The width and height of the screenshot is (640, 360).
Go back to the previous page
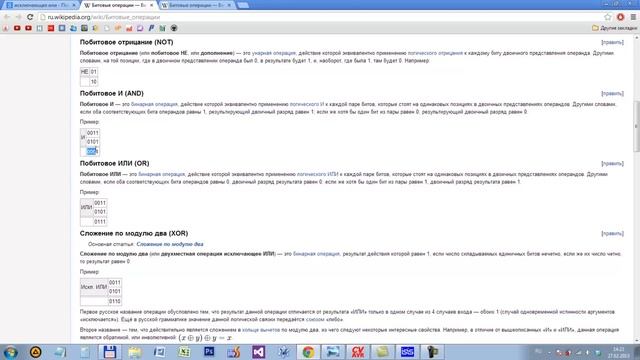click(7, 17)
